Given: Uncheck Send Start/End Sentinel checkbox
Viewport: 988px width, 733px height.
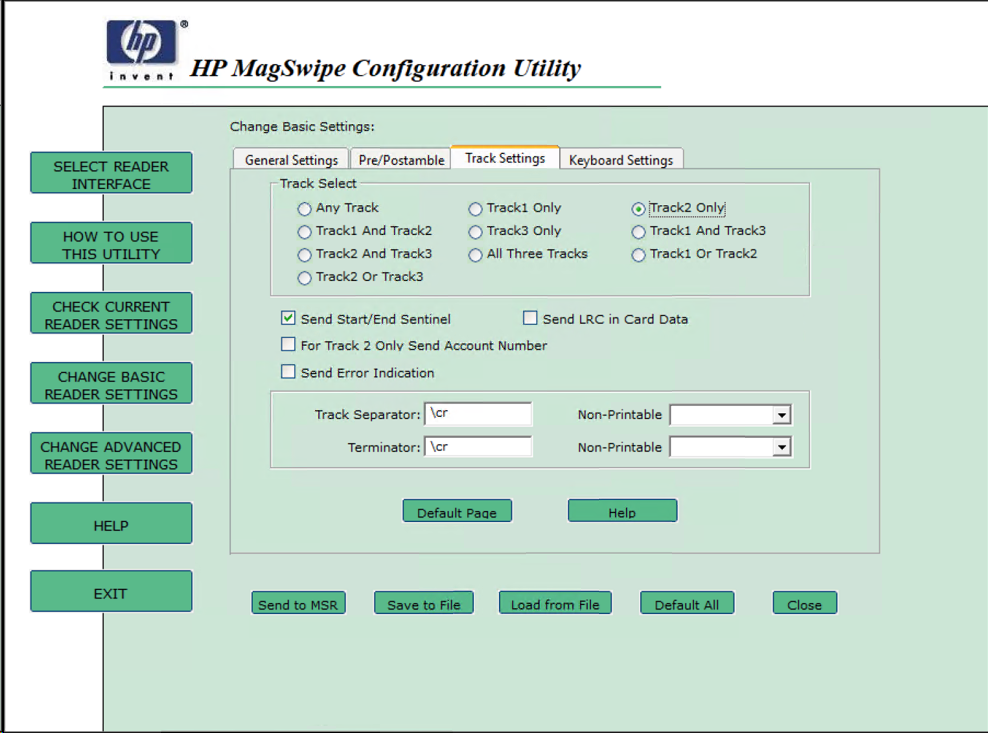Looking at the screenshot, I should [288, 319].
